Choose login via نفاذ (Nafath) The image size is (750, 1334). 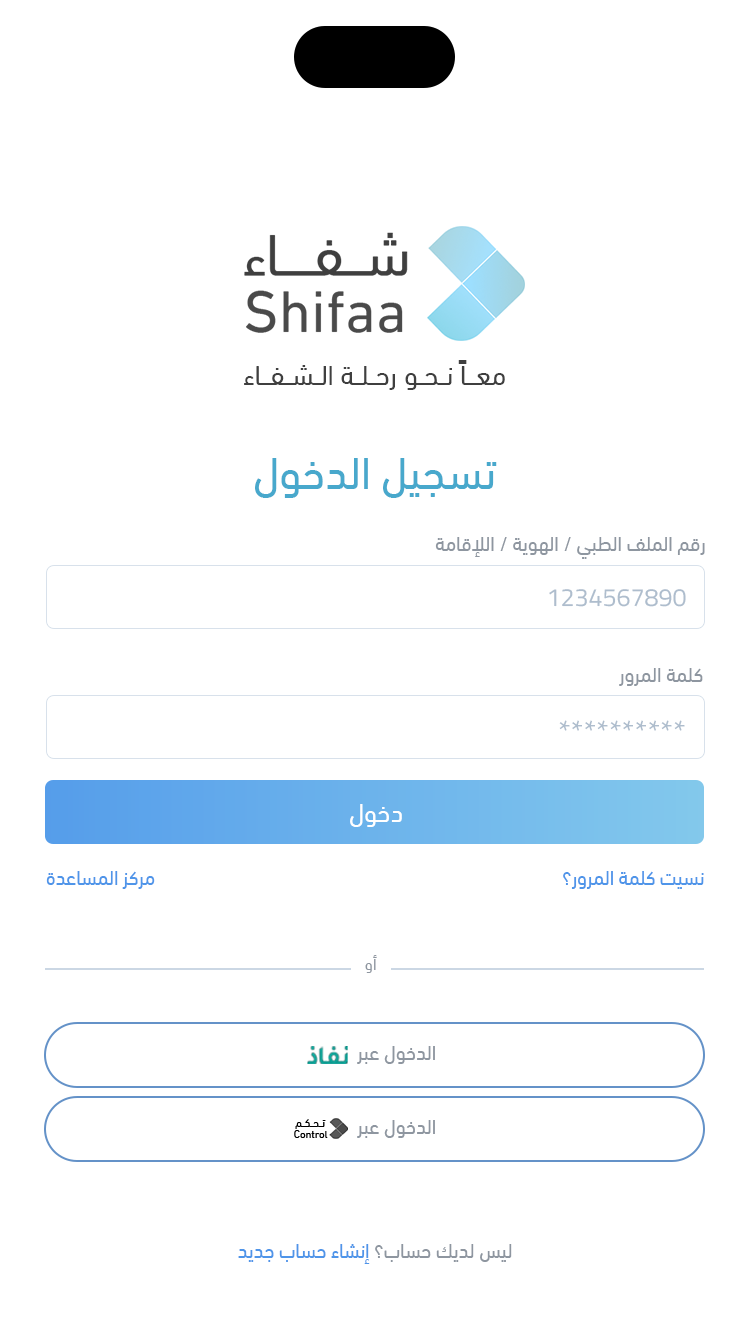(x=373, y=1055)
